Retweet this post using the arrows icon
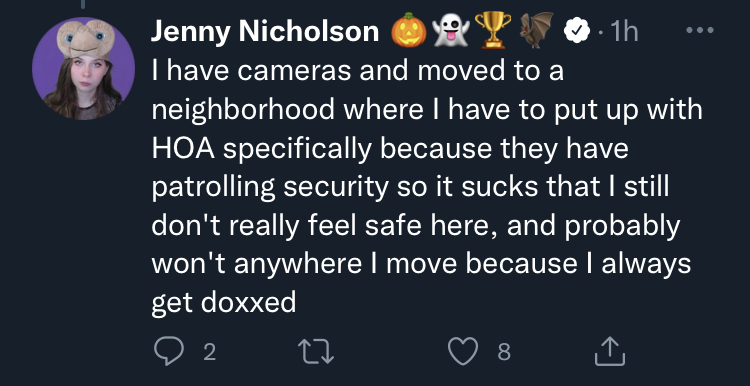 [316, 352]
